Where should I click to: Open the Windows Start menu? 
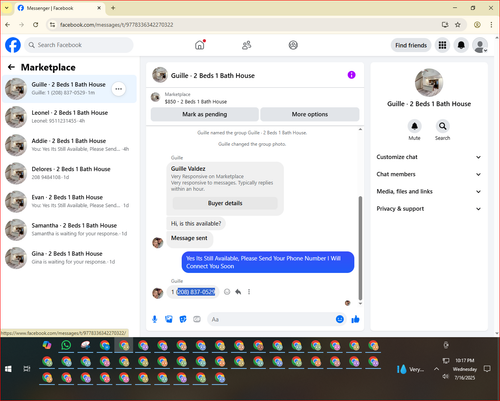pyautogui.click(x=8, y=369)
